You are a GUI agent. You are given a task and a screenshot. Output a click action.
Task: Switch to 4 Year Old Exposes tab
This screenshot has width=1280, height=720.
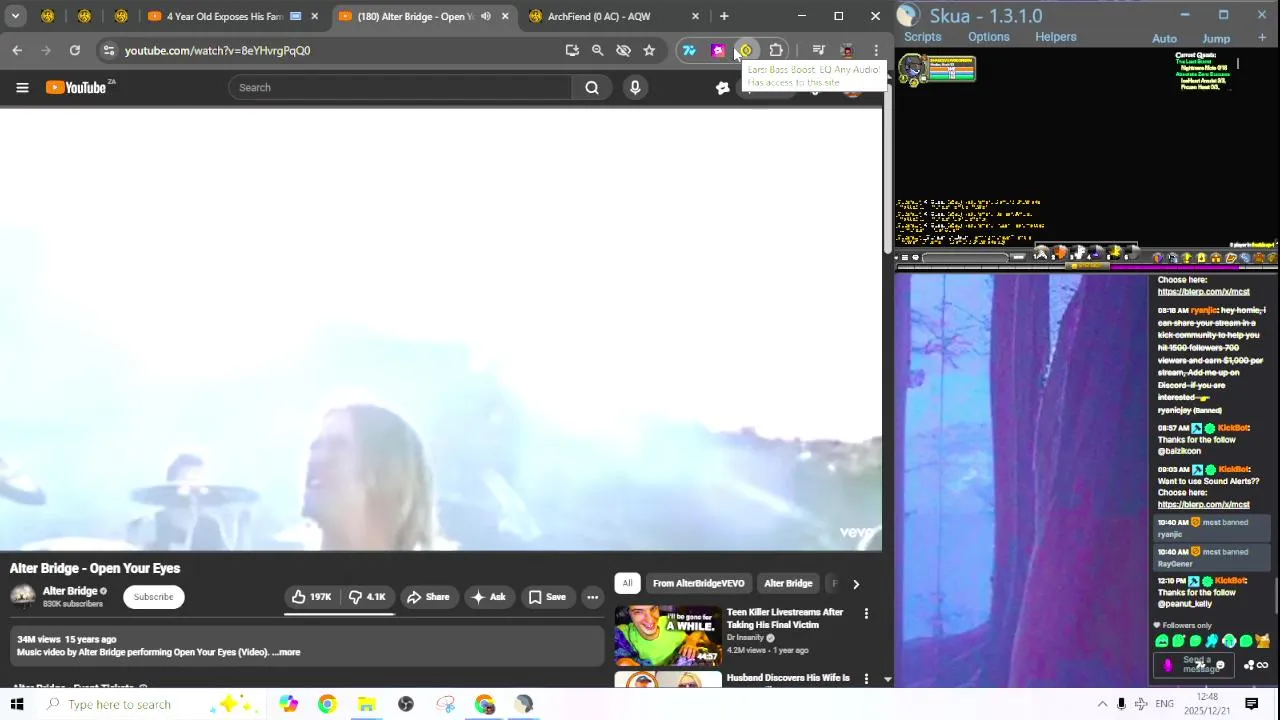click(225, 16)
